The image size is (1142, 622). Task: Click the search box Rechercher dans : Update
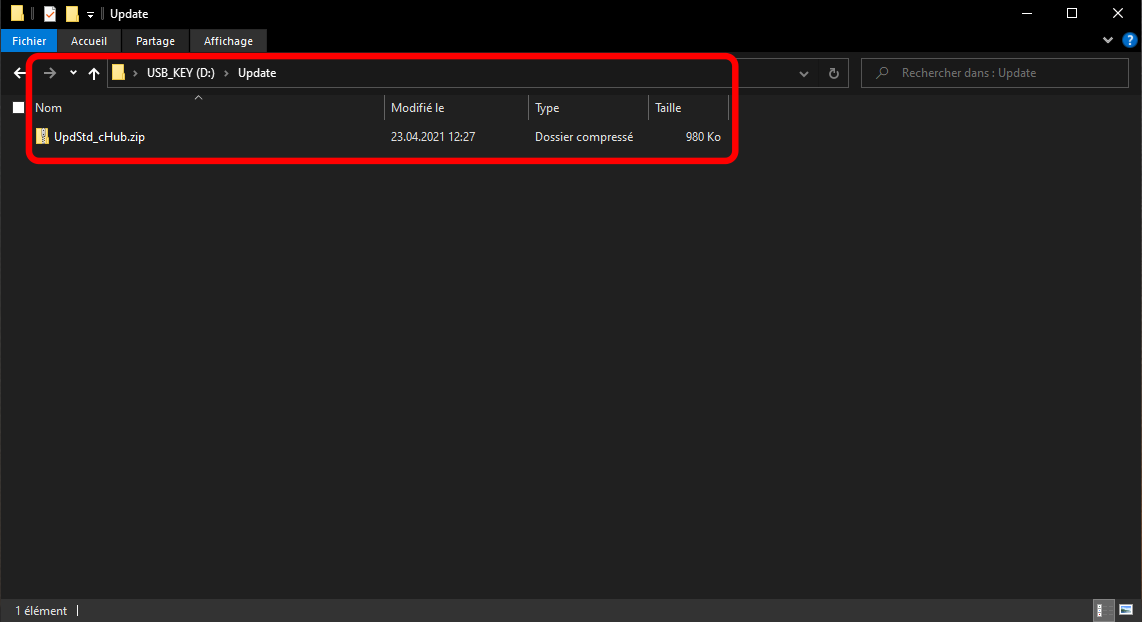click(x=995, y=73)
